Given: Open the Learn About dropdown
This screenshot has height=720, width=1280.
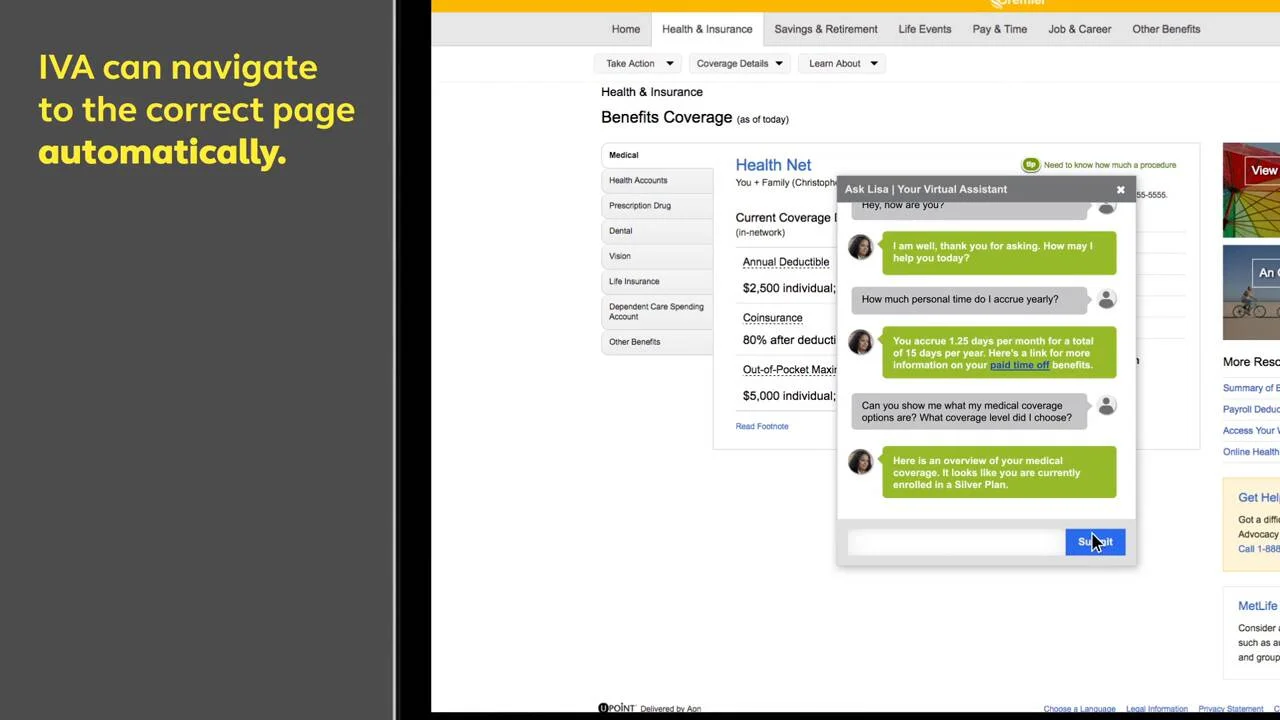Looking at the screenshot, I should (844, 63).
